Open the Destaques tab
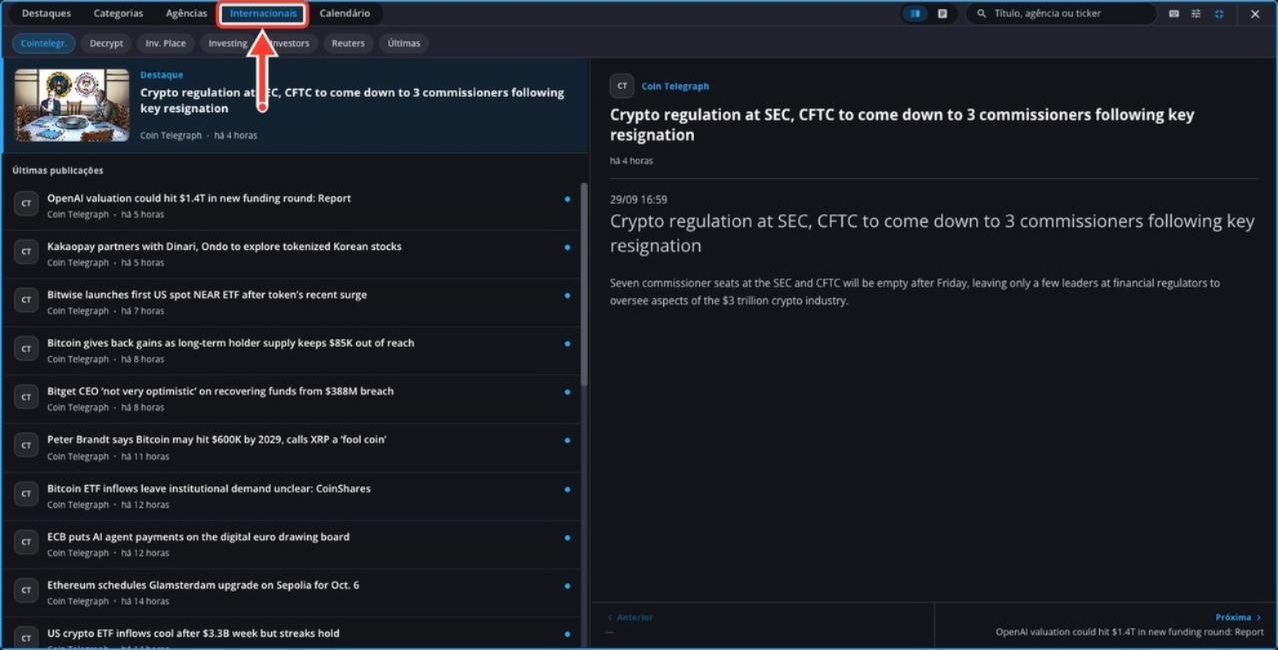The height and width of the screenshot is (650, 1278). pyautogui.click(x=46, y=13)
